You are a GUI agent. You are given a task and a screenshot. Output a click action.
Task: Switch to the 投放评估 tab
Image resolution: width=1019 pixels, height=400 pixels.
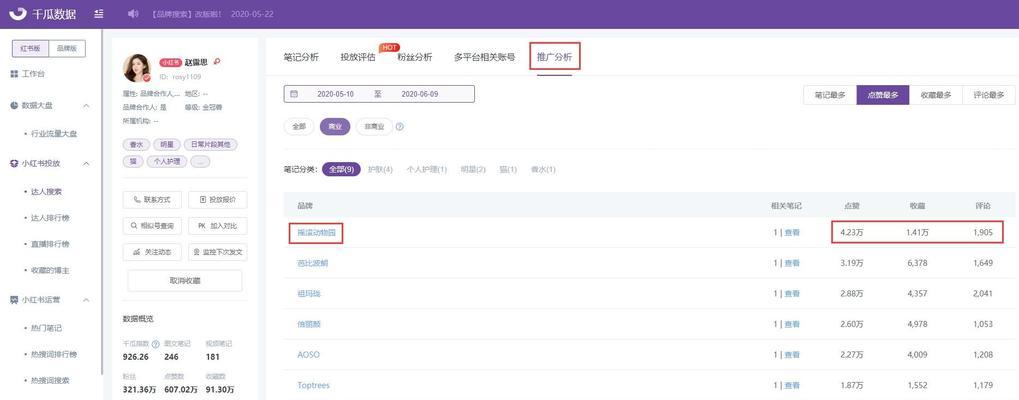358,57
